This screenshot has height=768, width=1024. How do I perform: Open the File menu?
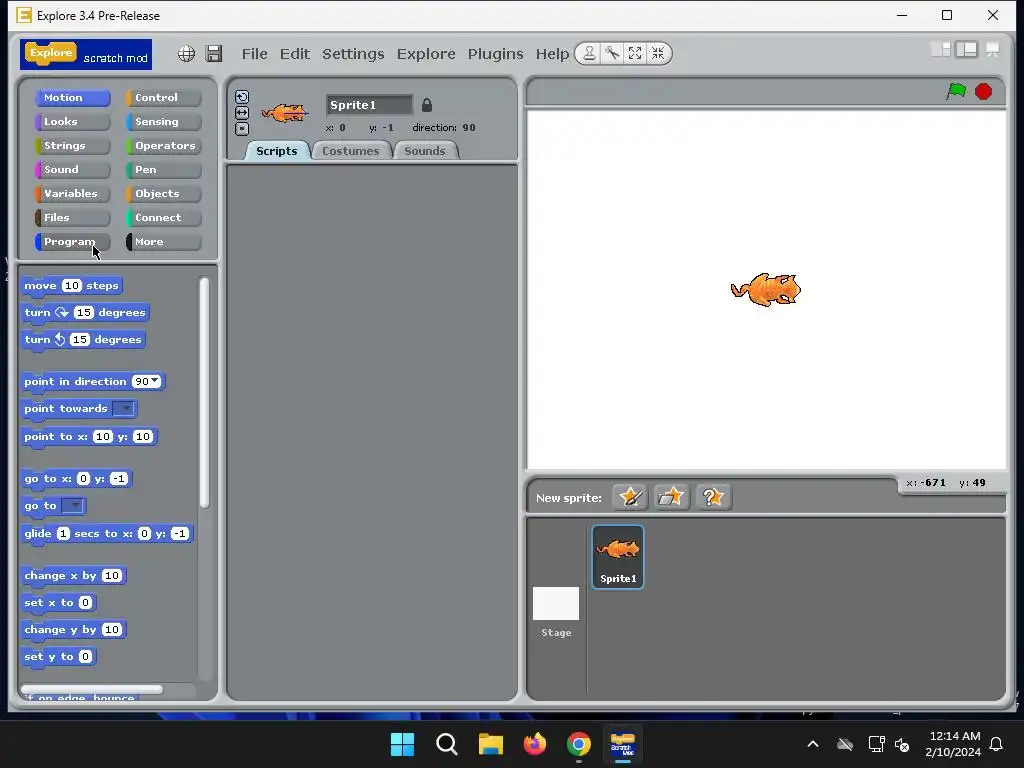(x=255, y=54)
